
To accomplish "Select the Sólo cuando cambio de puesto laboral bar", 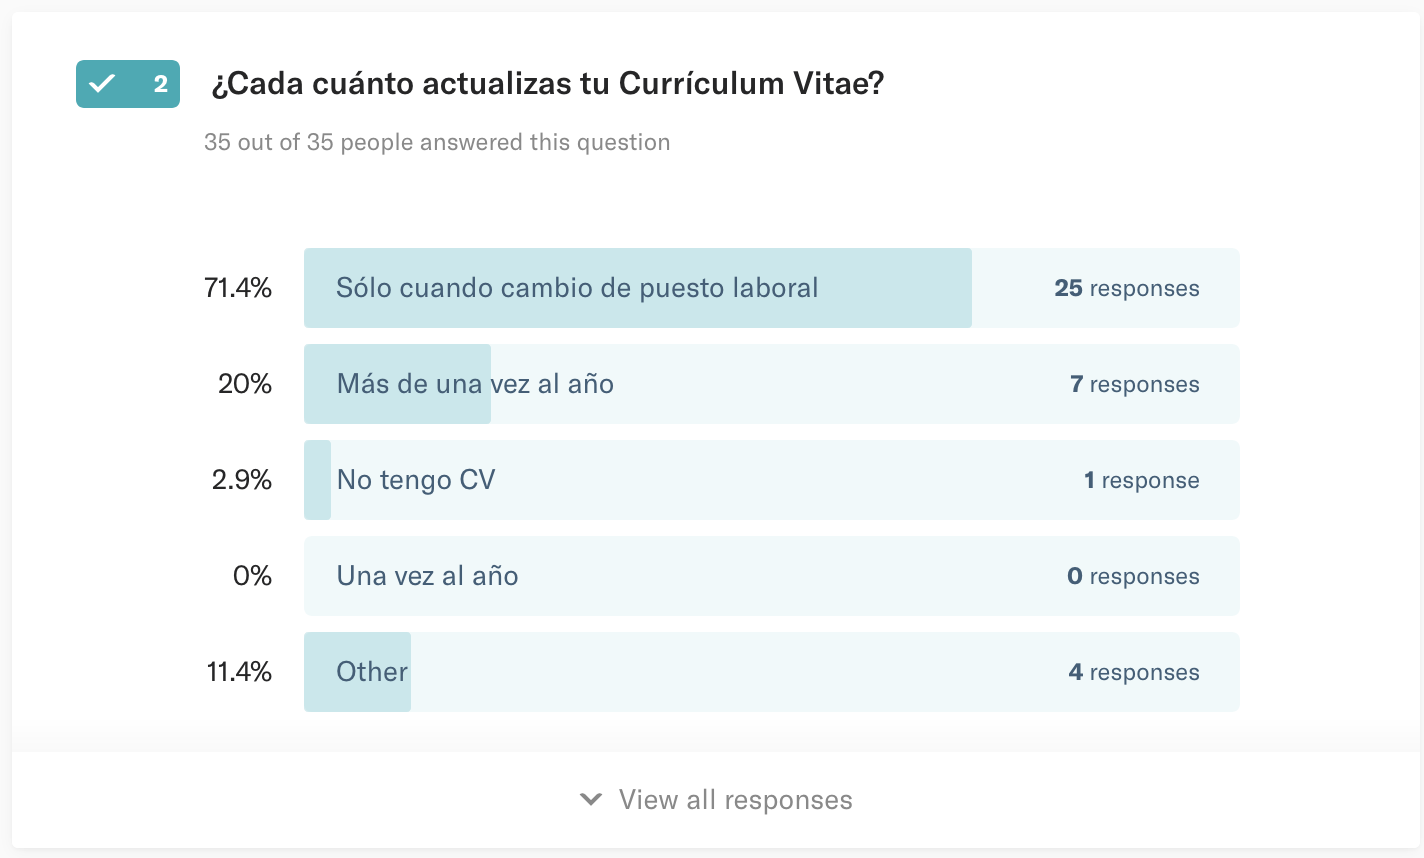I will pyautogui.click(x=772, y=288).
